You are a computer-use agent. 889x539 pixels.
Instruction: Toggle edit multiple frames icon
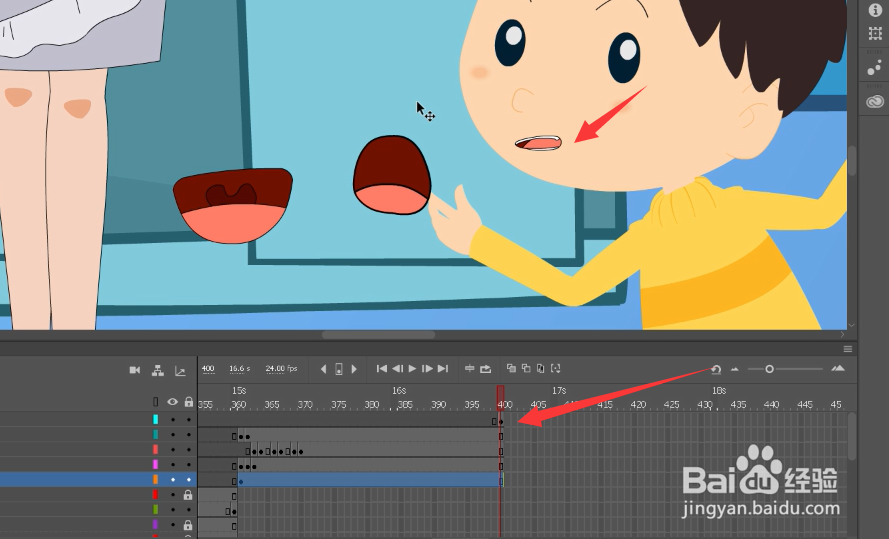(540, 368)
